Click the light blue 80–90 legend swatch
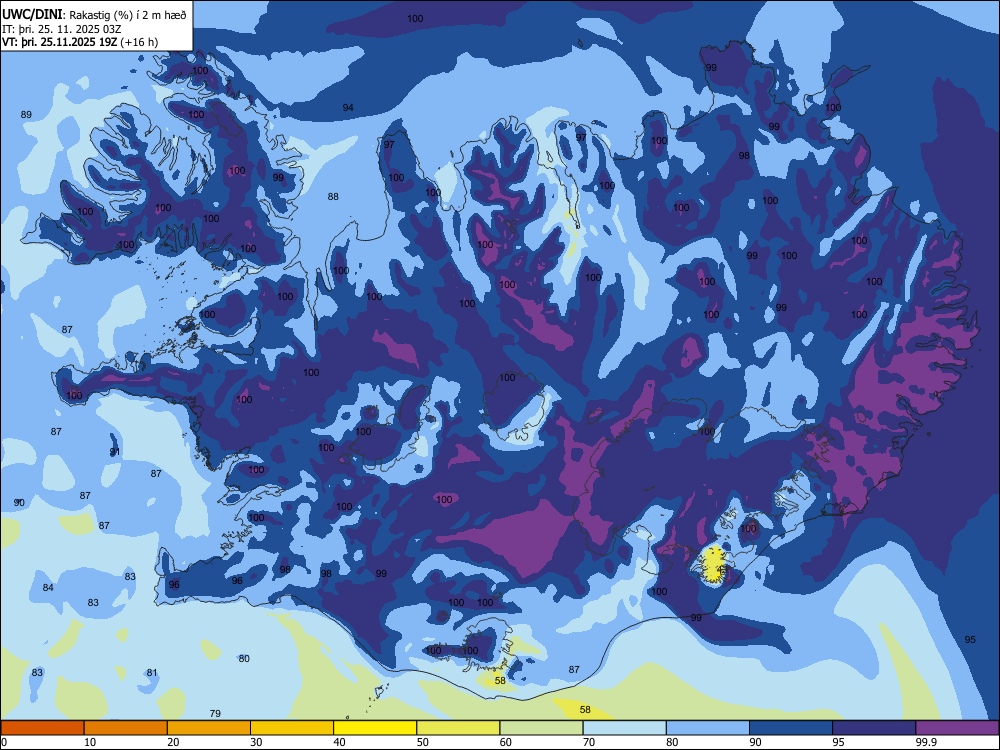 [x=708, y=728]
